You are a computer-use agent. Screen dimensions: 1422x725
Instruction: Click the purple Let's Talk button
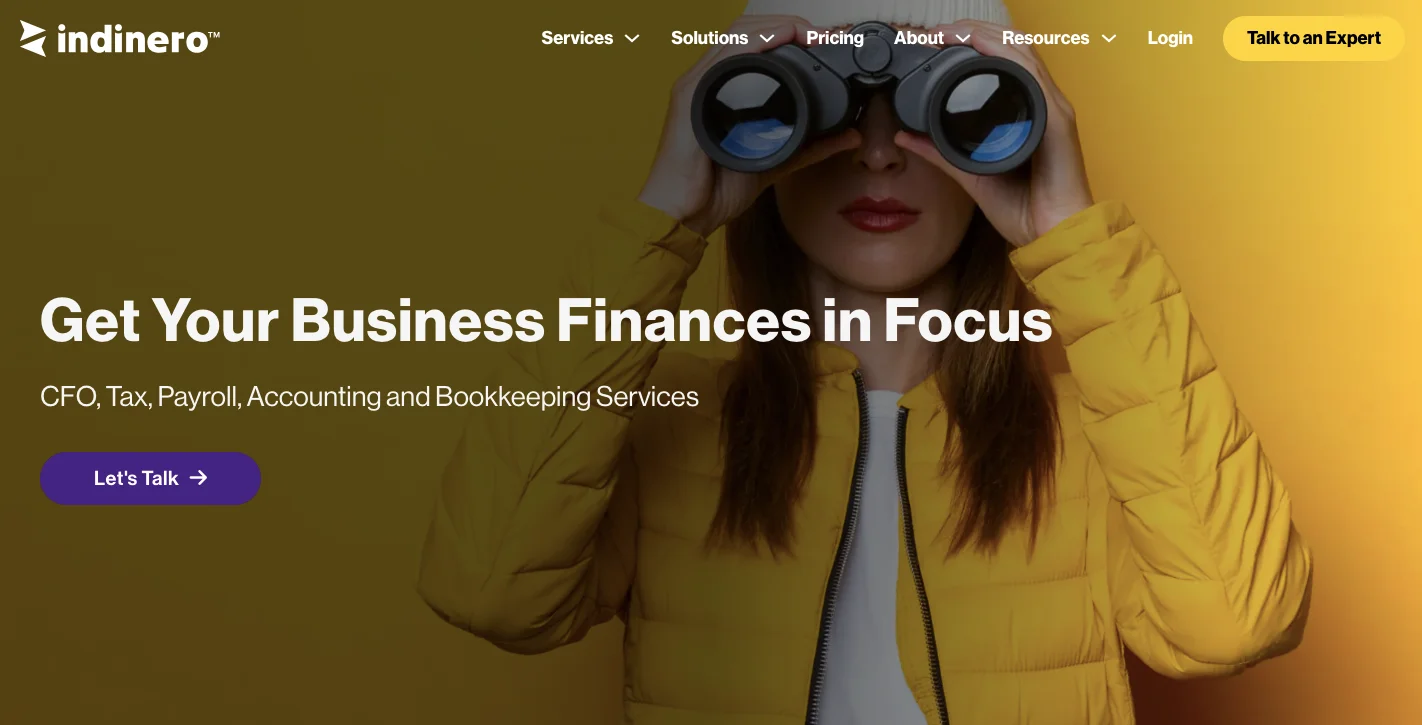(x=151, y=478)
